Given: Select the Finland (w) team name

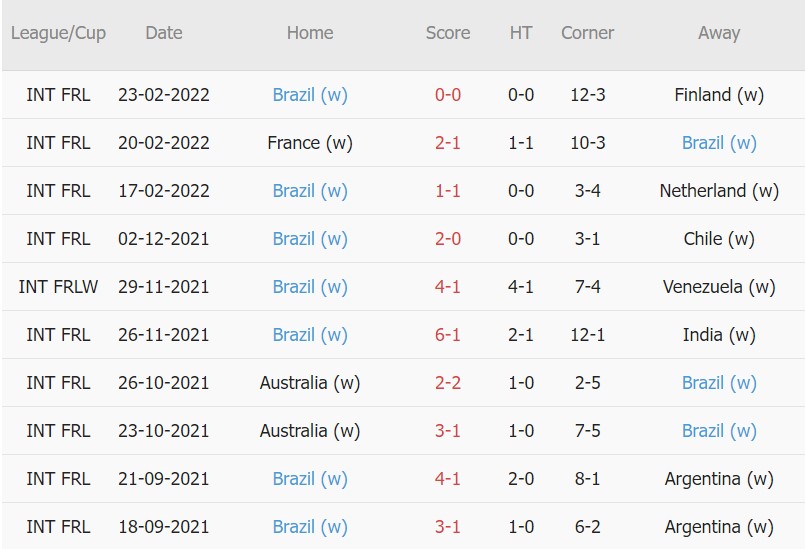Looking at the screenshot, I should click(719, 95).
